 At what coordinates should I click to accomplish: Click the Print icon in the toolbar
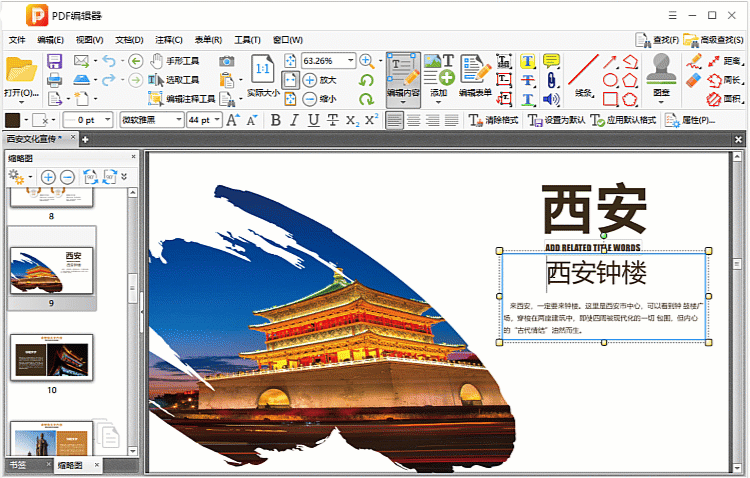click(x=55, y=80)
